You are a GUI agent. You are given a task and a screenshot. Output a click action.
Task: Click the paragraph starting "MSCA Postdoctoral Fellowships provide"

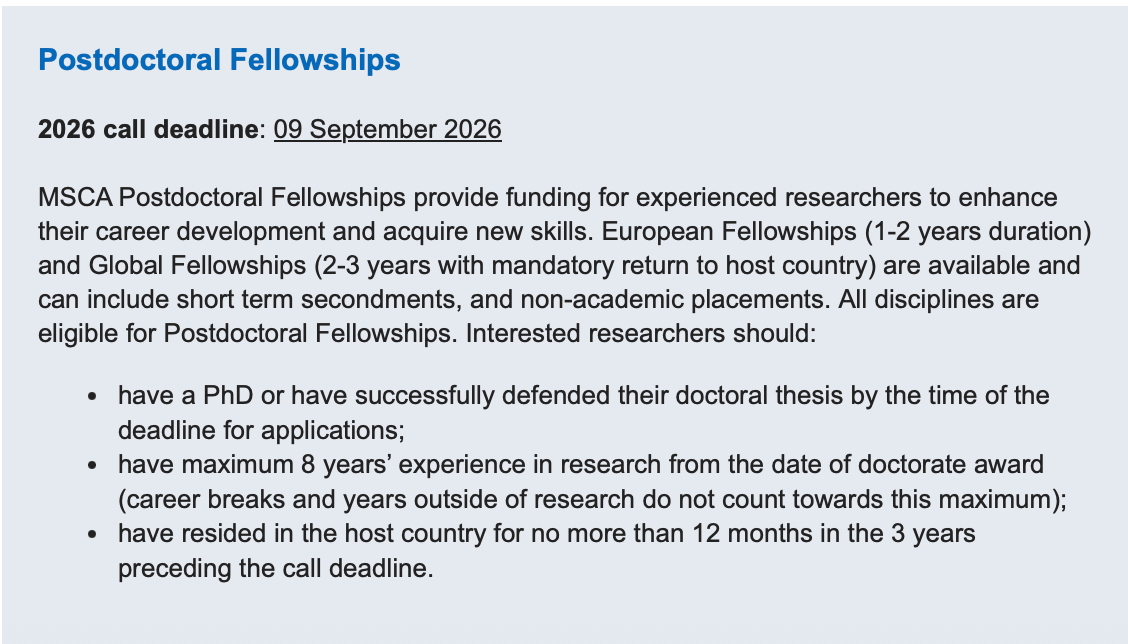[x=547, y=197]
